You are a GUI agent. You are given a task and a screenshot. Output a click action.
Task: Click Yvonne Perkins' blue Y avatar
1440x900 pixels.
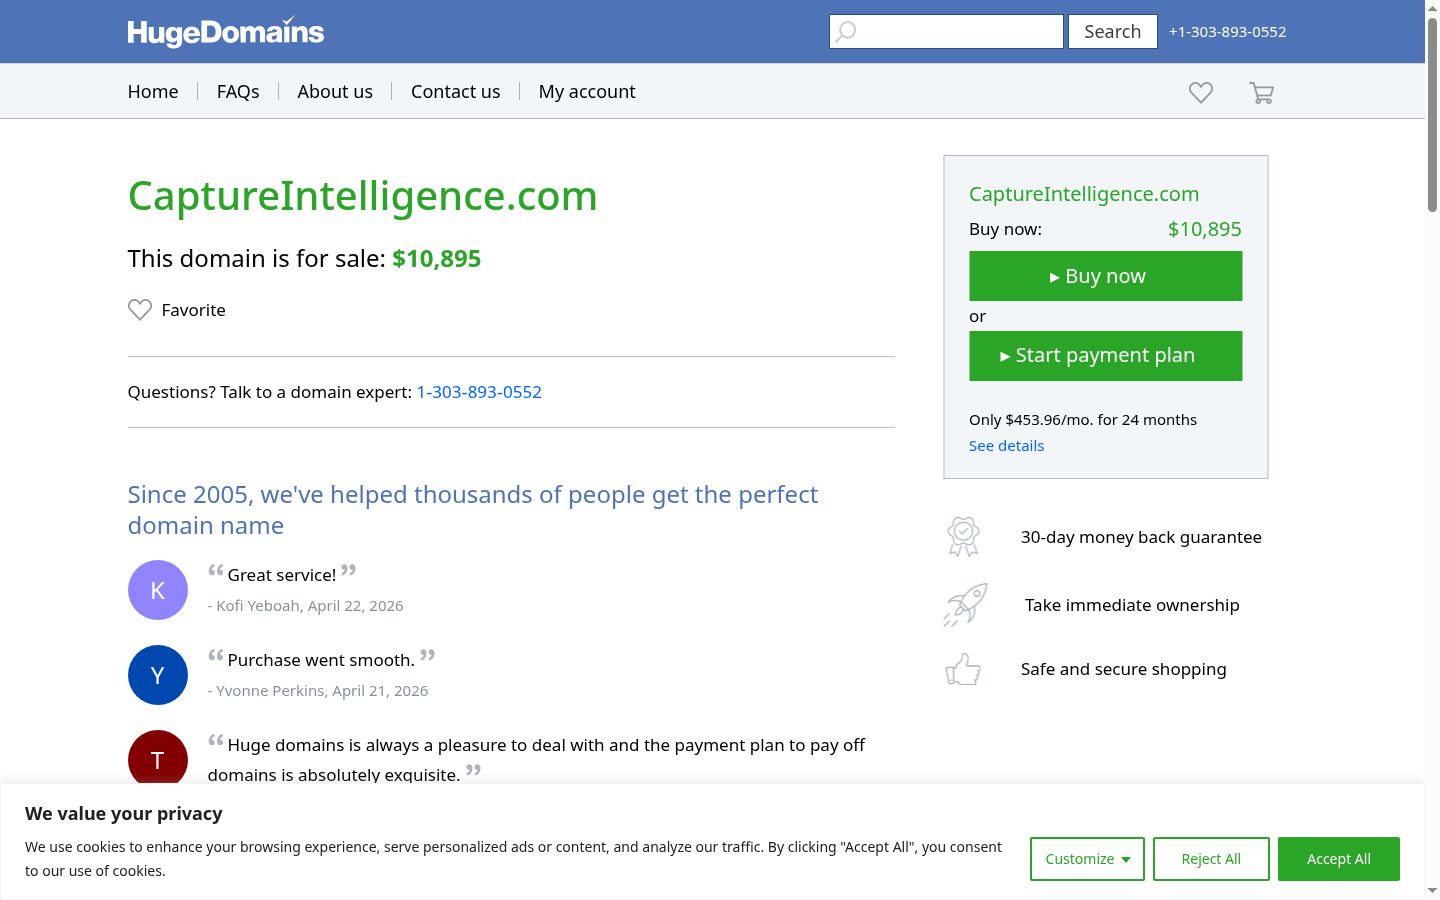point(158,675)
